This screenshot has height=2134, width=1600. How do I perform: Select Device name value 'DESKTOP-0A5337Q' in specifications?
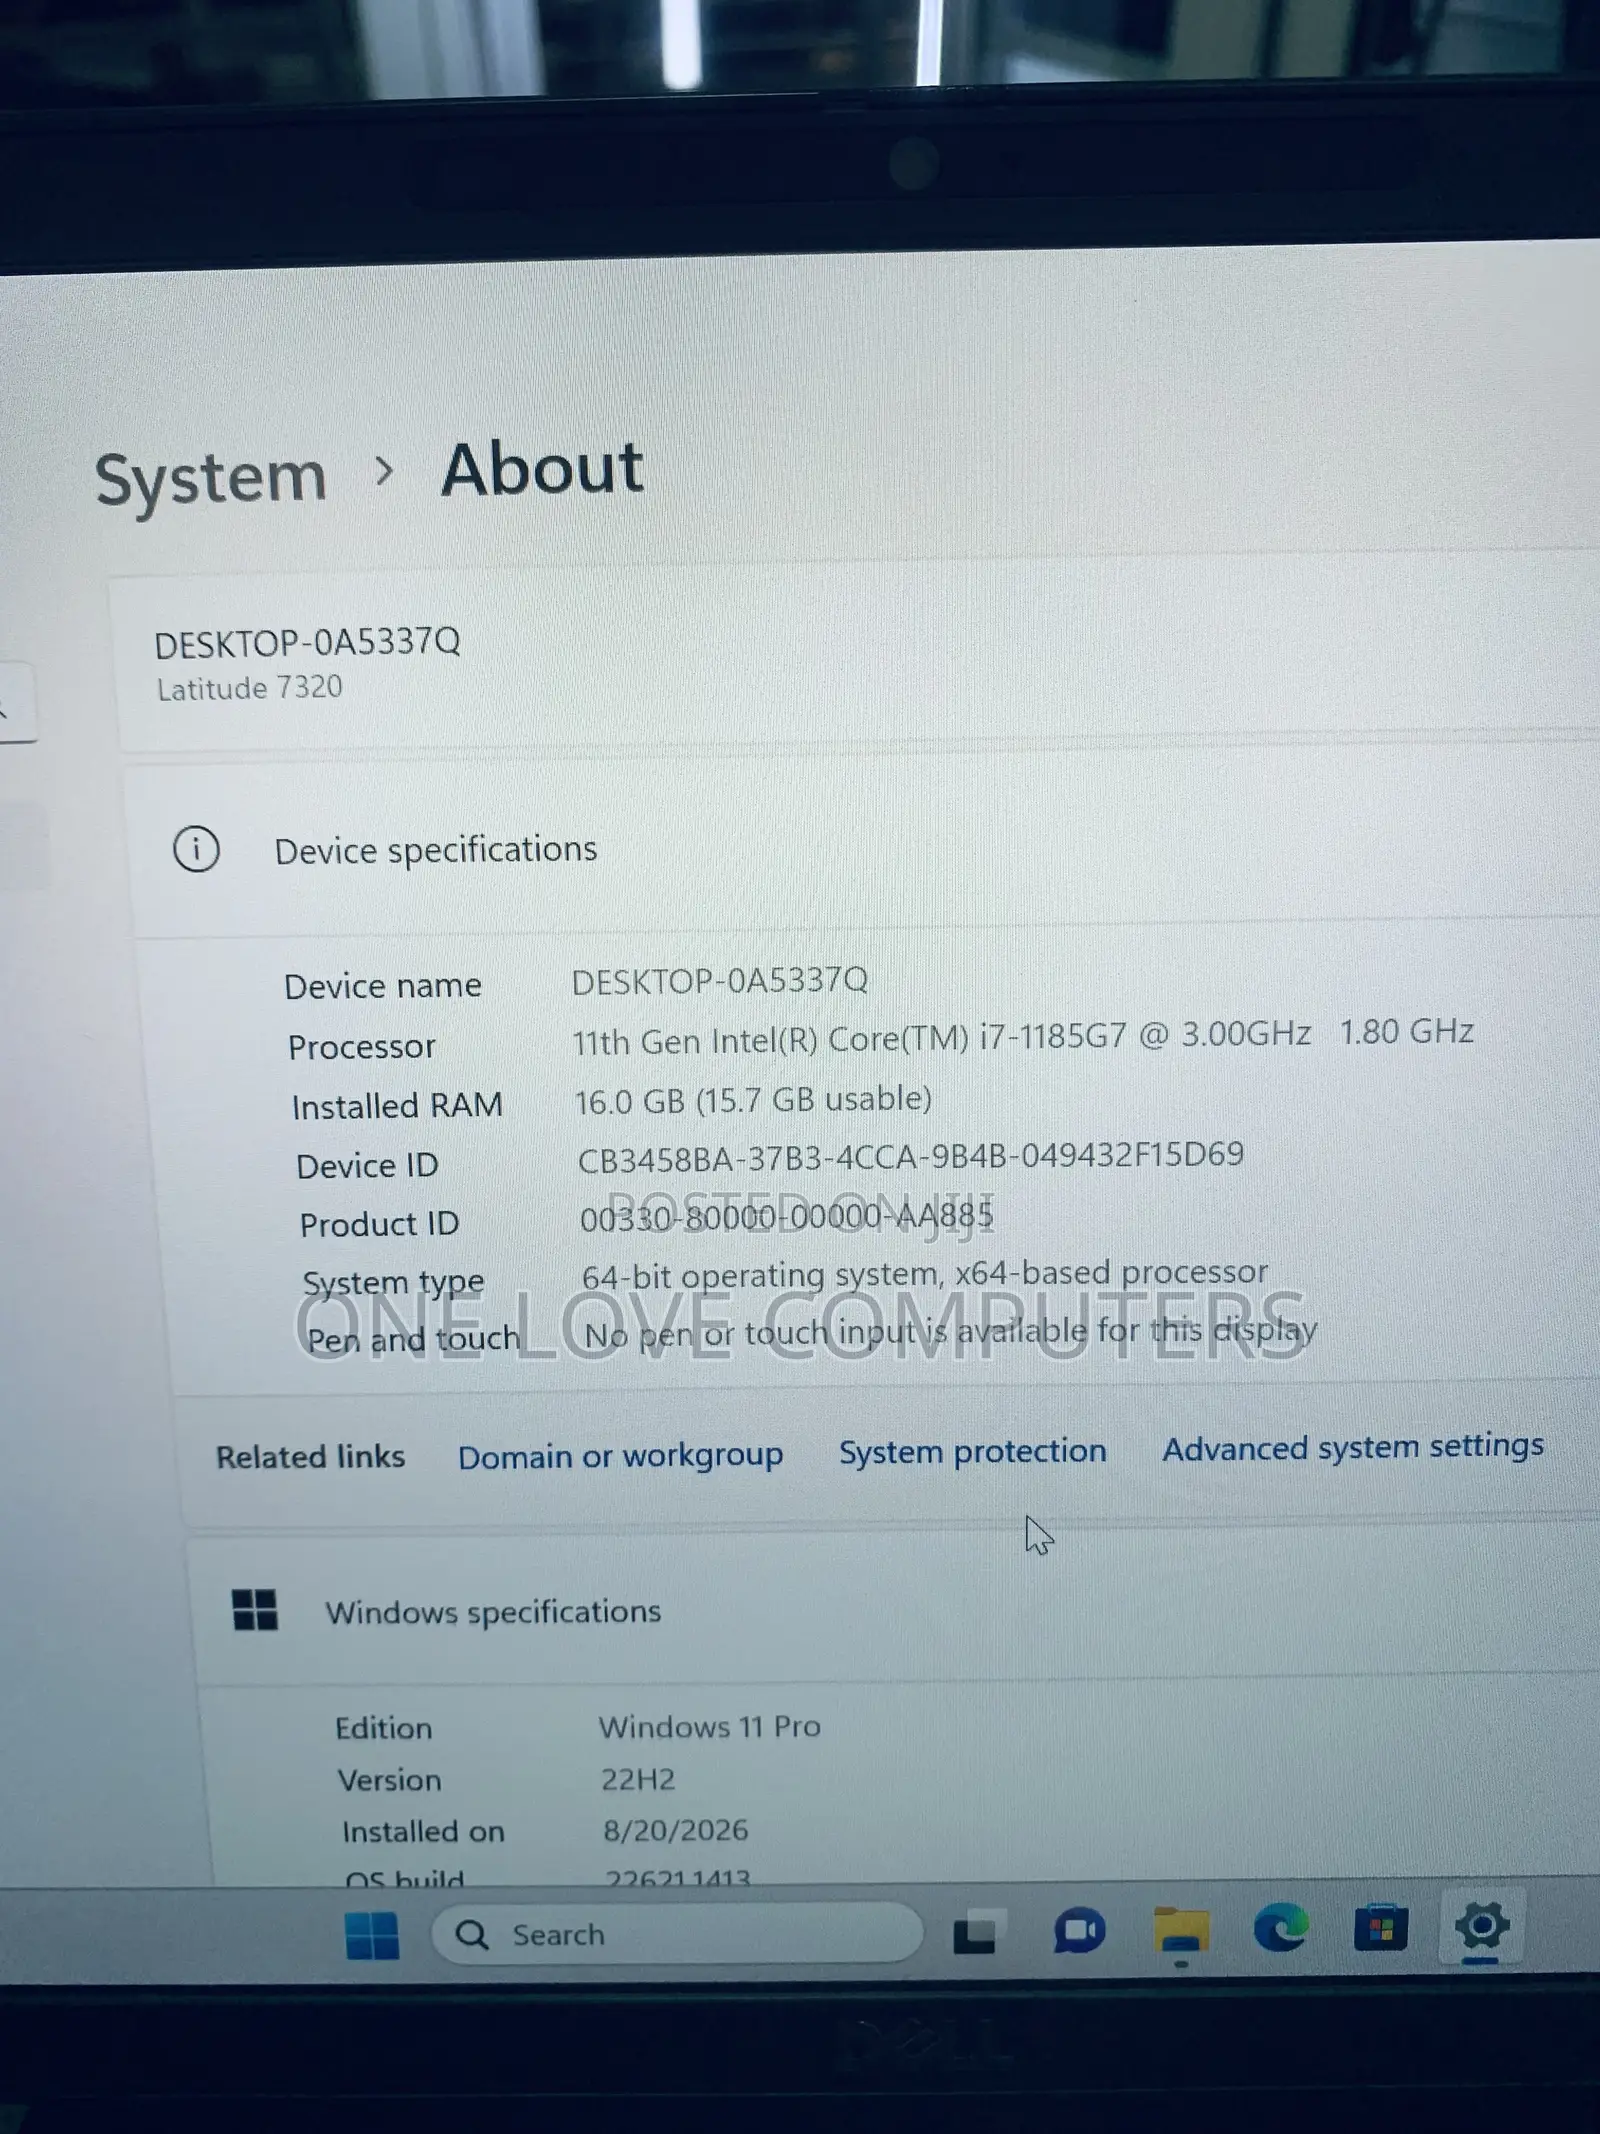click(x=719, y=981)
